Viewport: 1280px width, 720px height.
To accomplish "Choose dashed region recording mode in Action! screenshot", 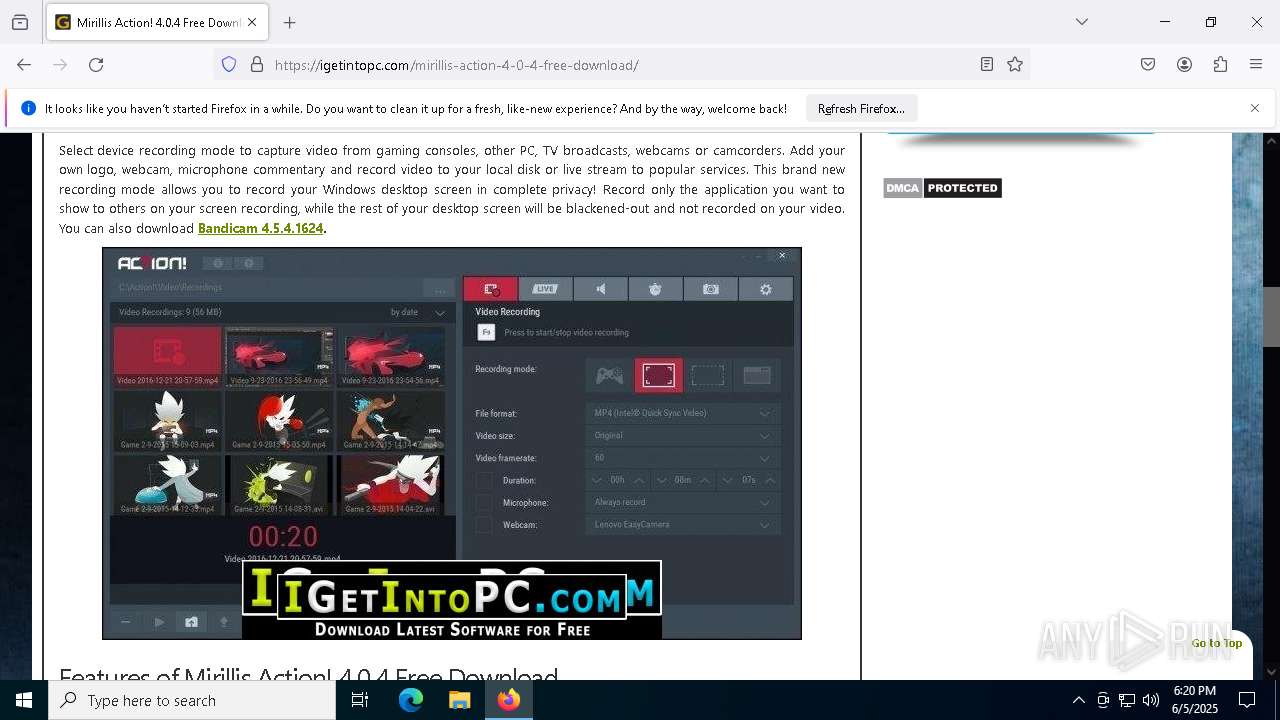I will point(707,375).
